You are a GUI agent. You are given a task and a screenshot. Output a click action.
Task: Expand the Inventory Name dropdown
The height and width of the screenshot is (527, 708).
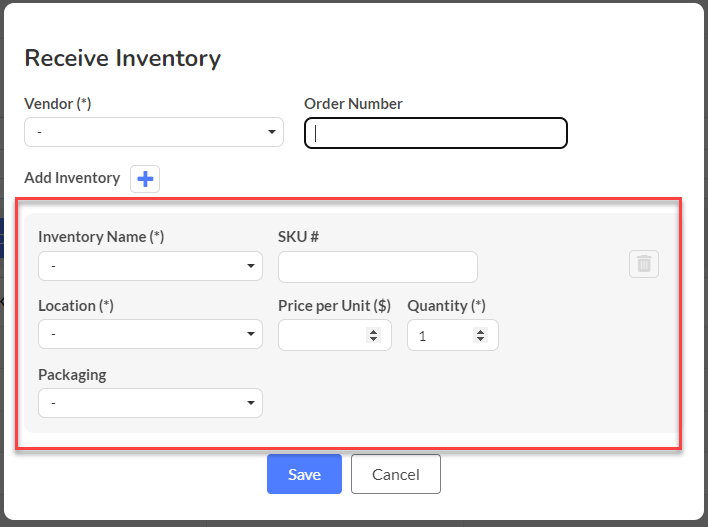150,266
